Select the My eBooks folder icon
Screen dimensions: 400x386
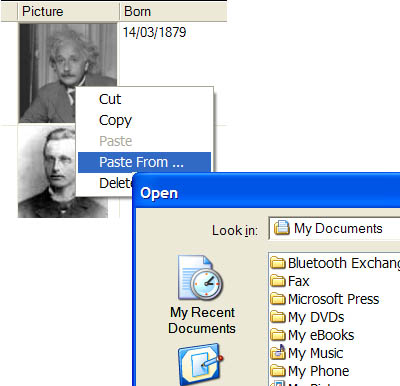278,335
